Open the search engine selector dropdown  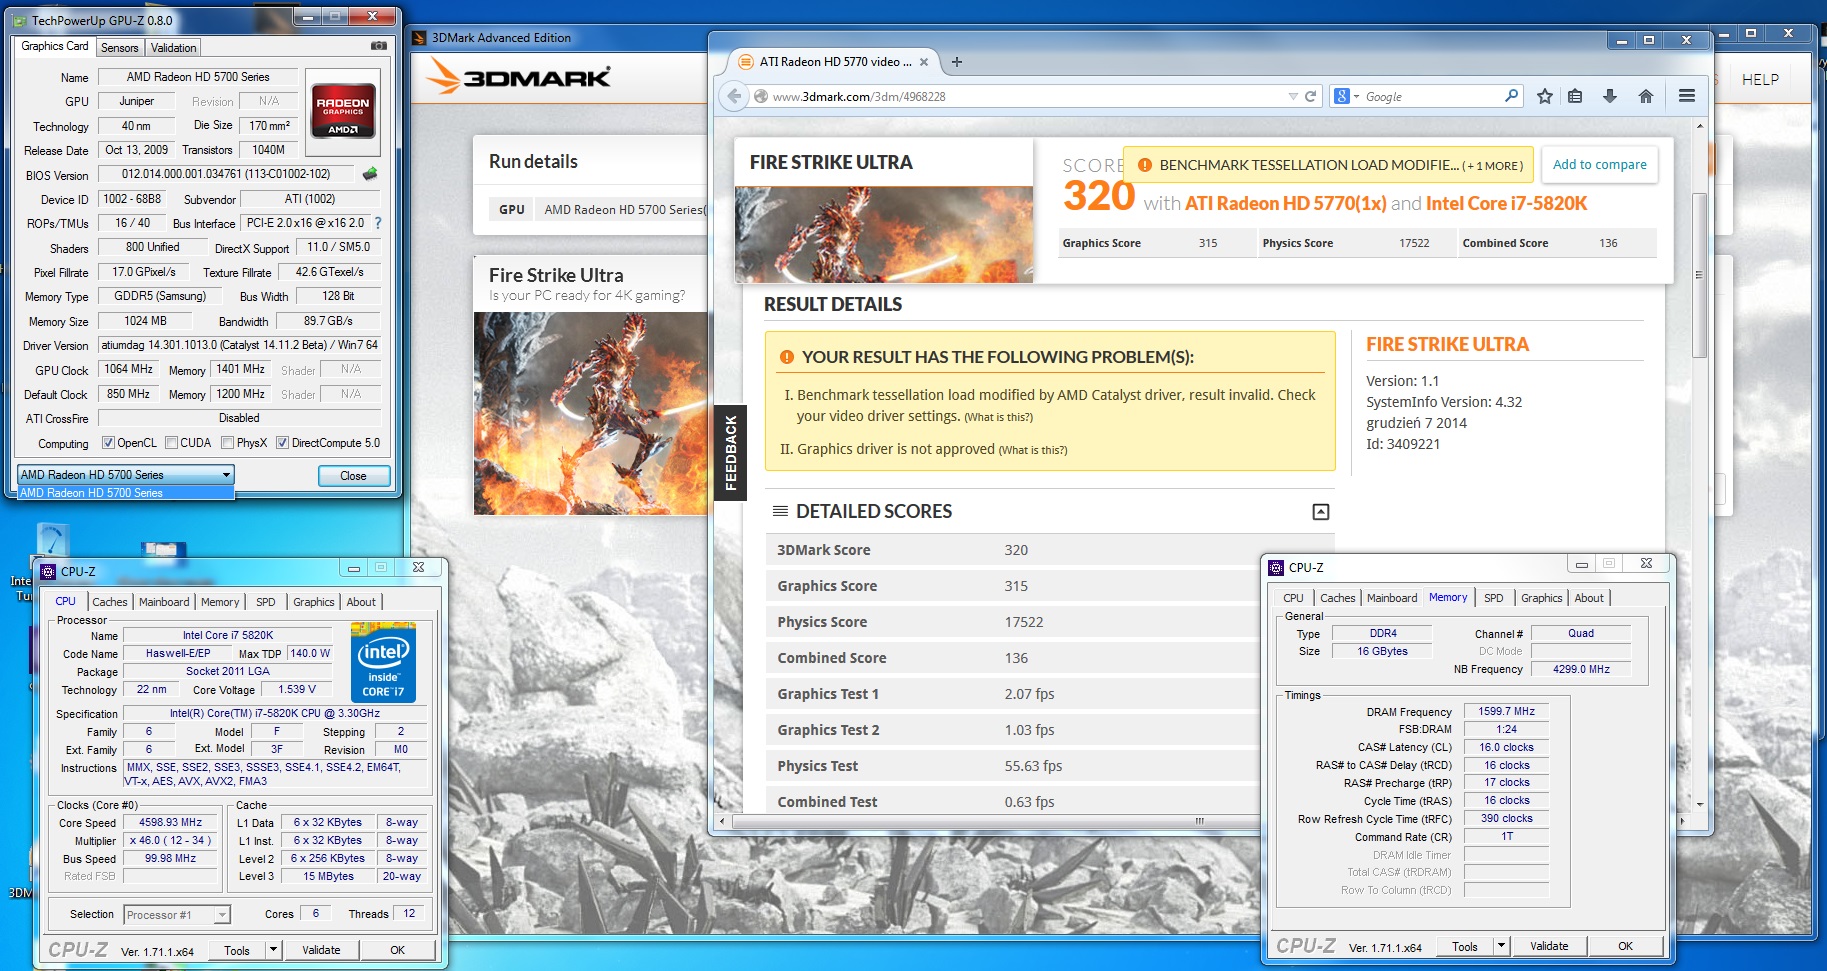click(x=1356, y=97)
